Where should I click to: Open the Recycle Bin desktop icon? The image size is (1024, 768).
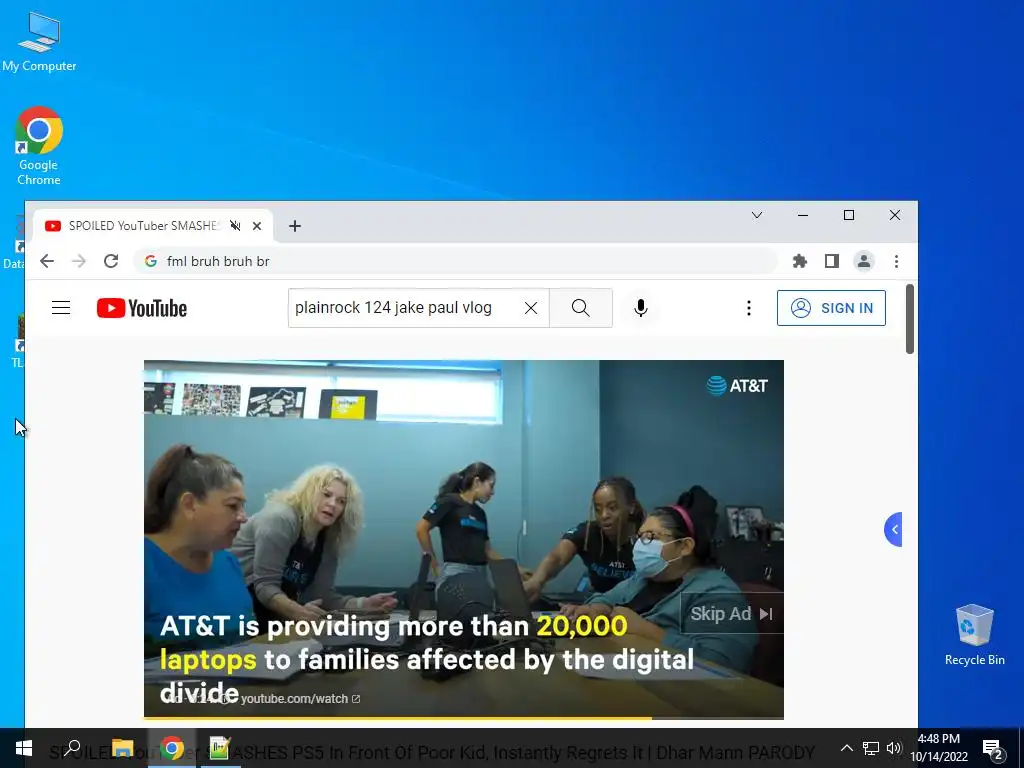[x=974, y=634]
